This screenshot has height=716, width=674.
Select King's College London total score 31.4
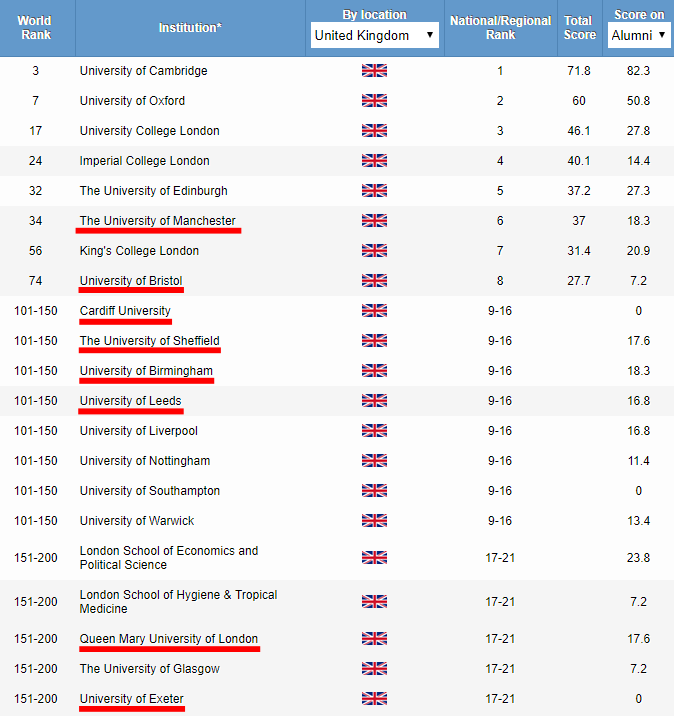(x=579, y=251)
